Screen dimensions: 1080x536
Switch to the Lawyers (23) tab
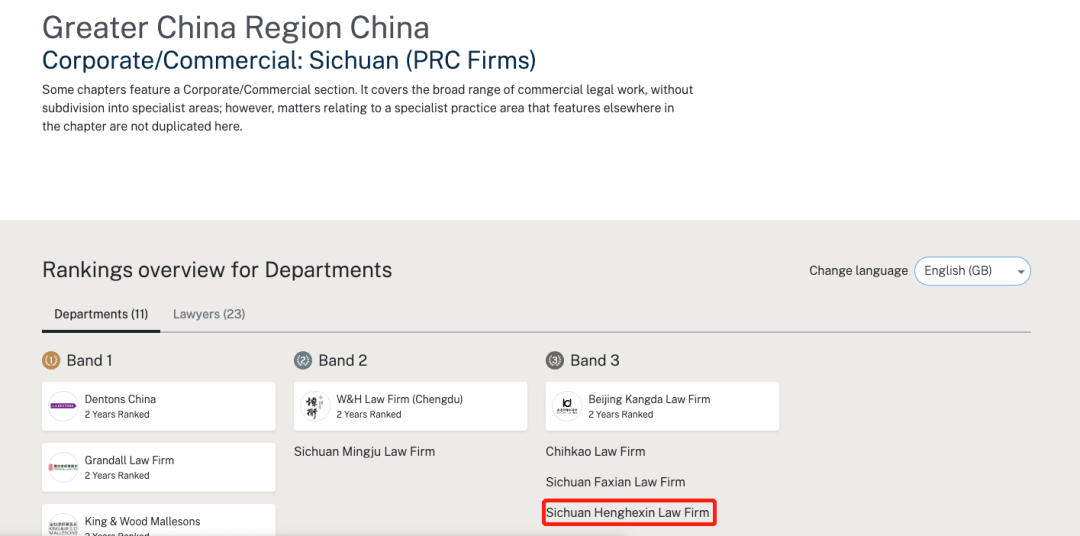pos(209,314)
